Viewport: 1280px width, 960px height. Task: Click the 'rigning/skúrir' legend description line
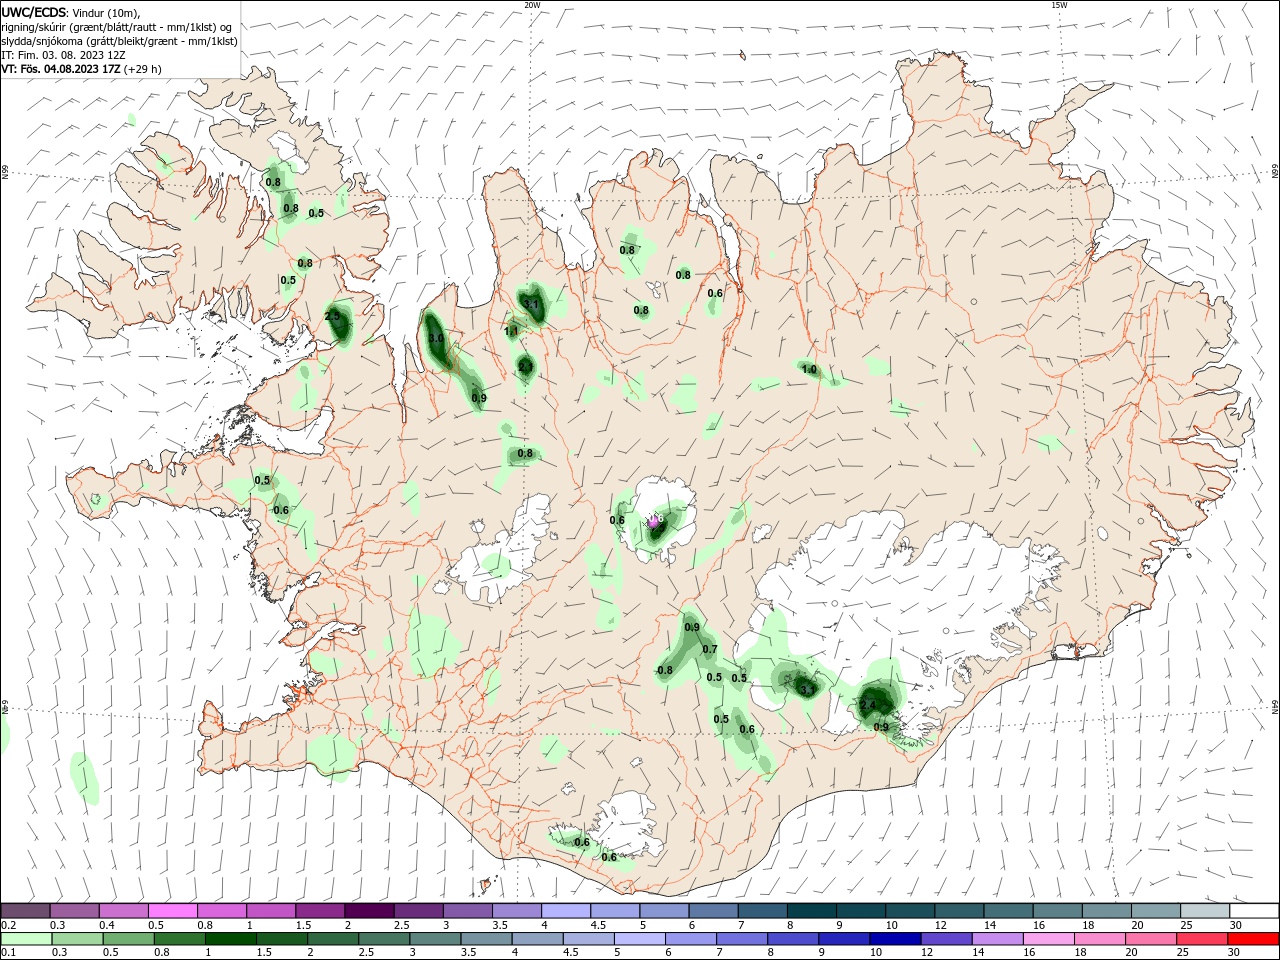point(117,27)
